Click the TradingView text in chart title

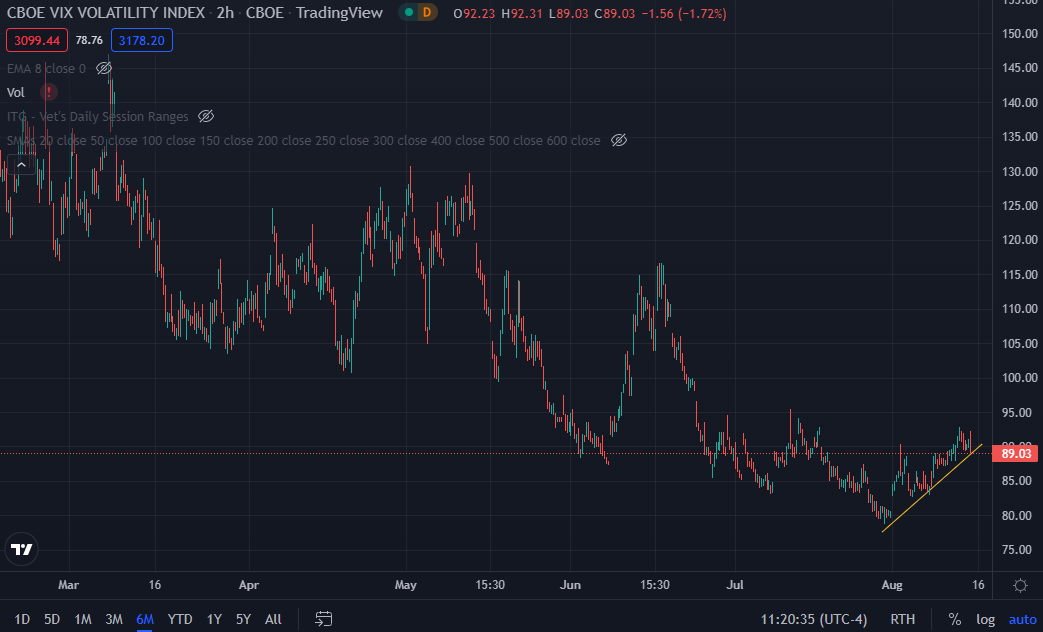(x=339, y=13)
